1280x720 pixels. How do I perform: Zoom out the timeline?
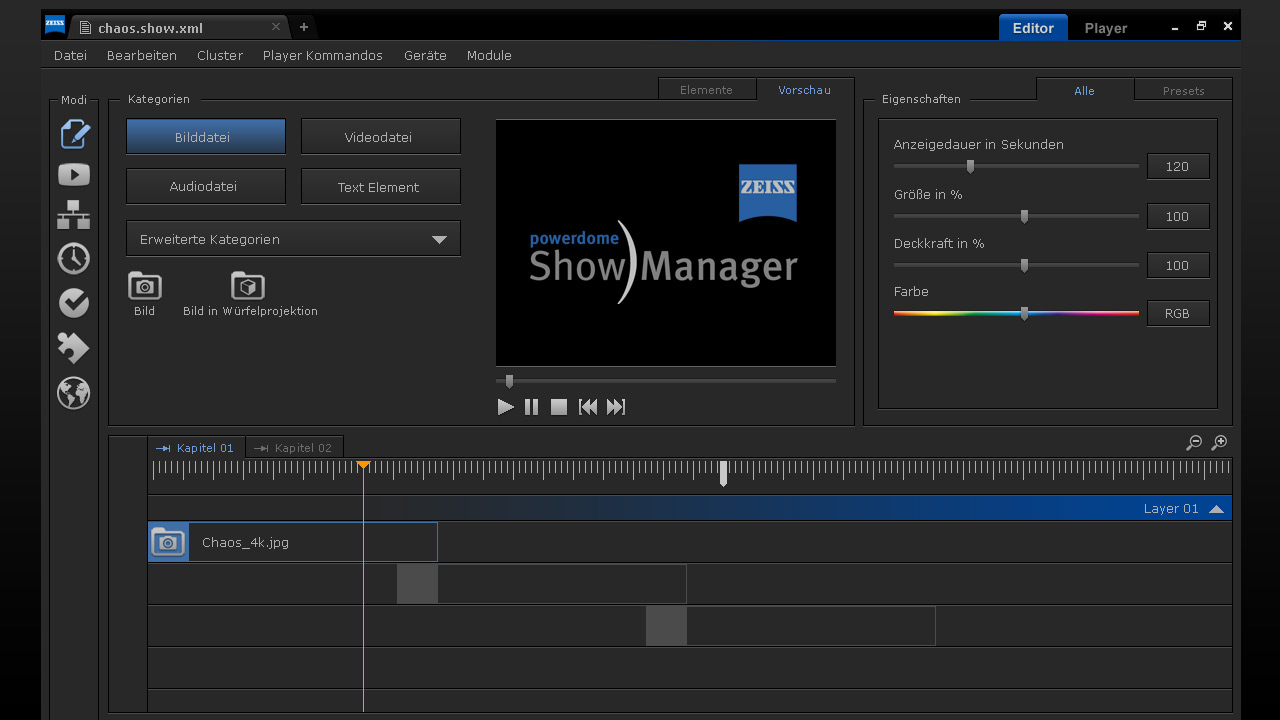pos(1193,442)
